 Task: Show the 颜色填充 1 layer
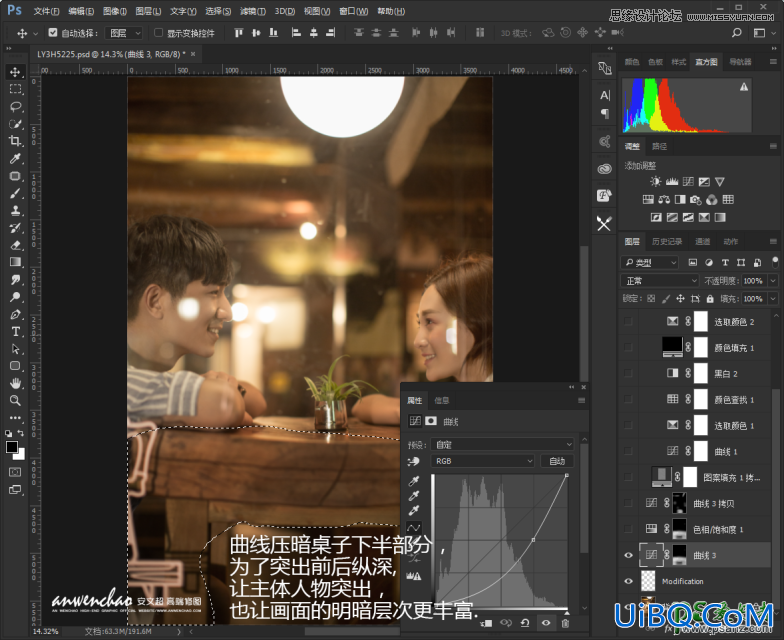coord(628,348)
